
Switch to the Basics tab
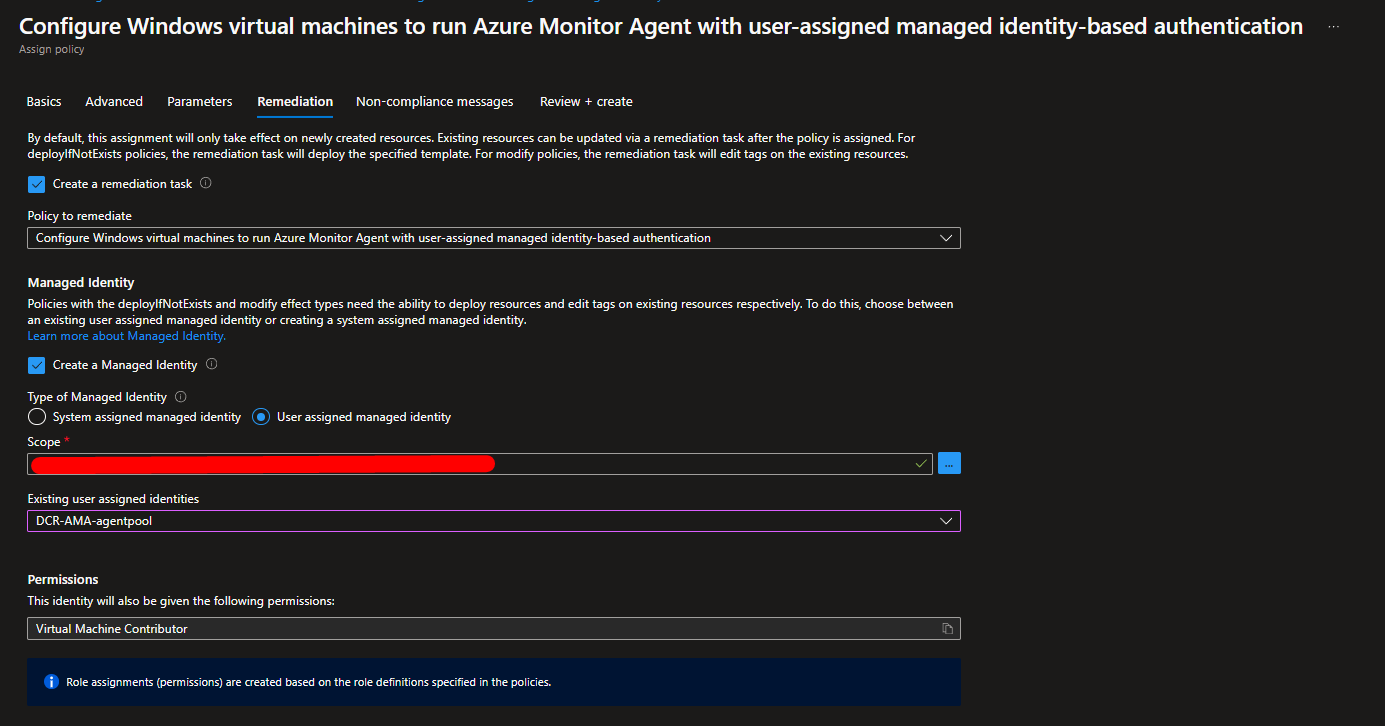[x=44, y=102]
